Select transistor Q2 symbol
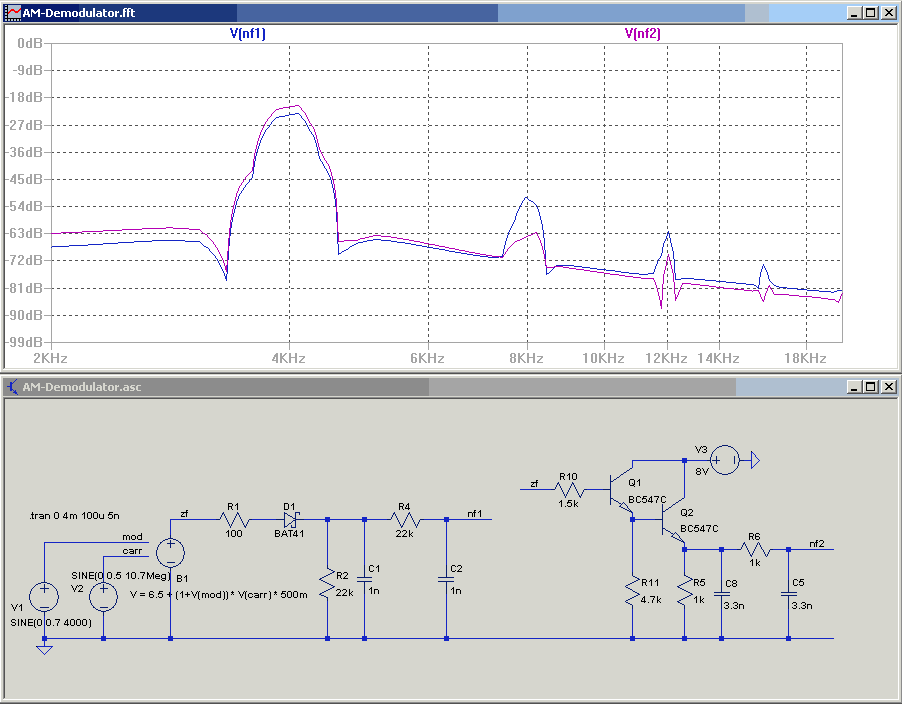Screen dimensions: 902x704 (672, 520)
